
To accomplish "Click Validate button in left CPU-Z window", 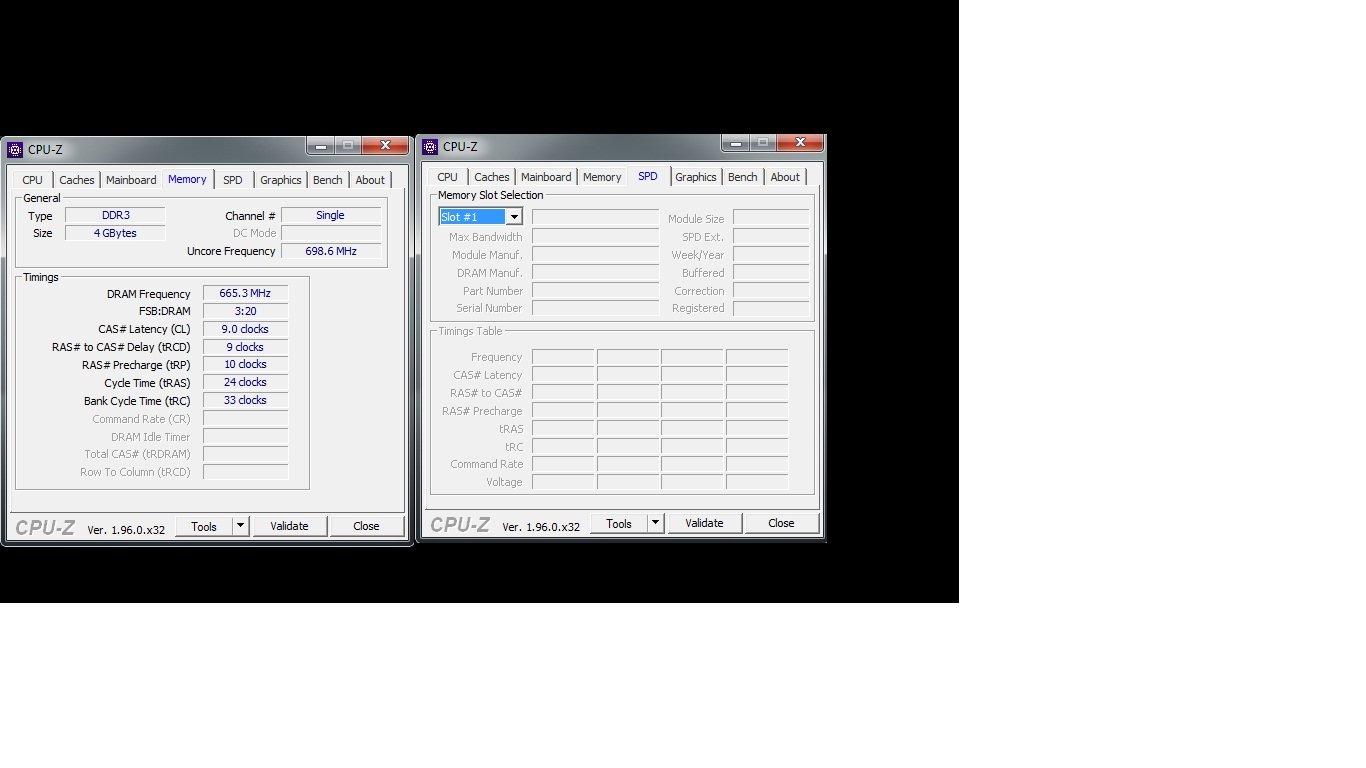I will click(290, 526).
